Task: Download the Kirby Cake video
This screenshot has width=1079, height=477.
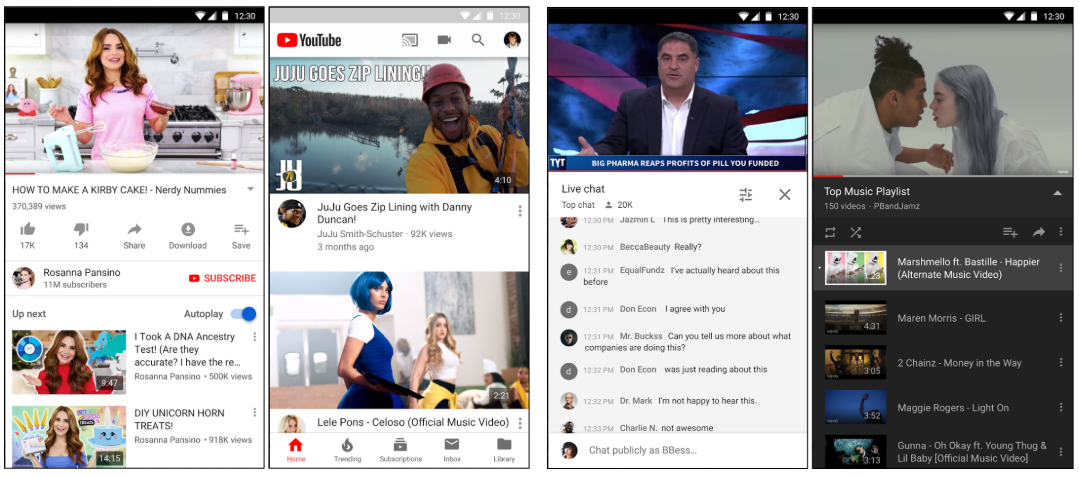Action: pyautogui.click(x=188, y=229)
